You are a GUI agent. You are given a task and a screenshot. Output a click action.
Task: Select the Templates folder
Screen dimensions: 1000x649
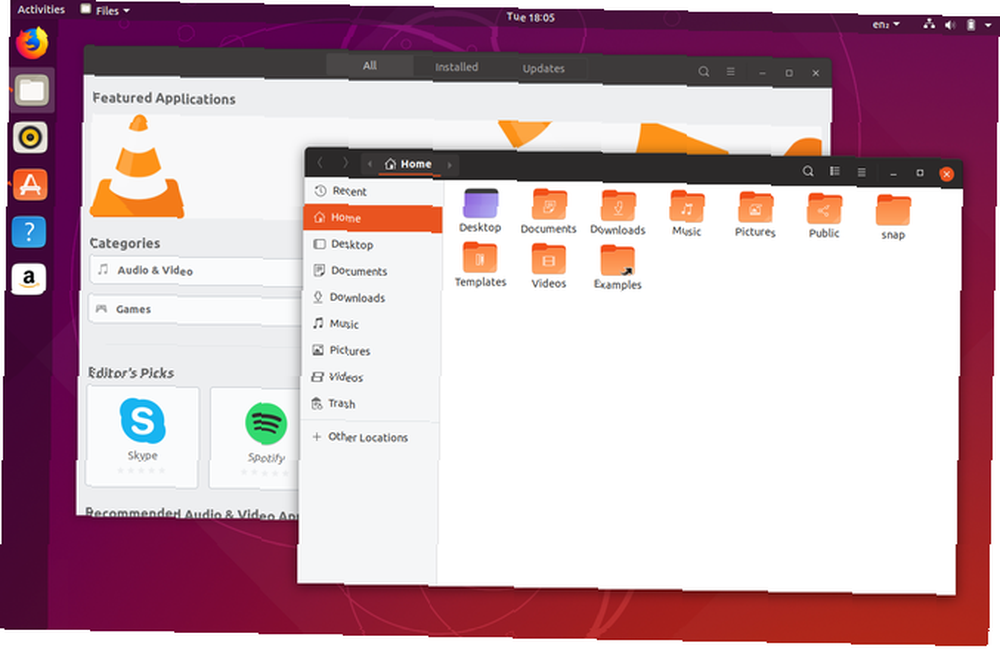[480, 266]
